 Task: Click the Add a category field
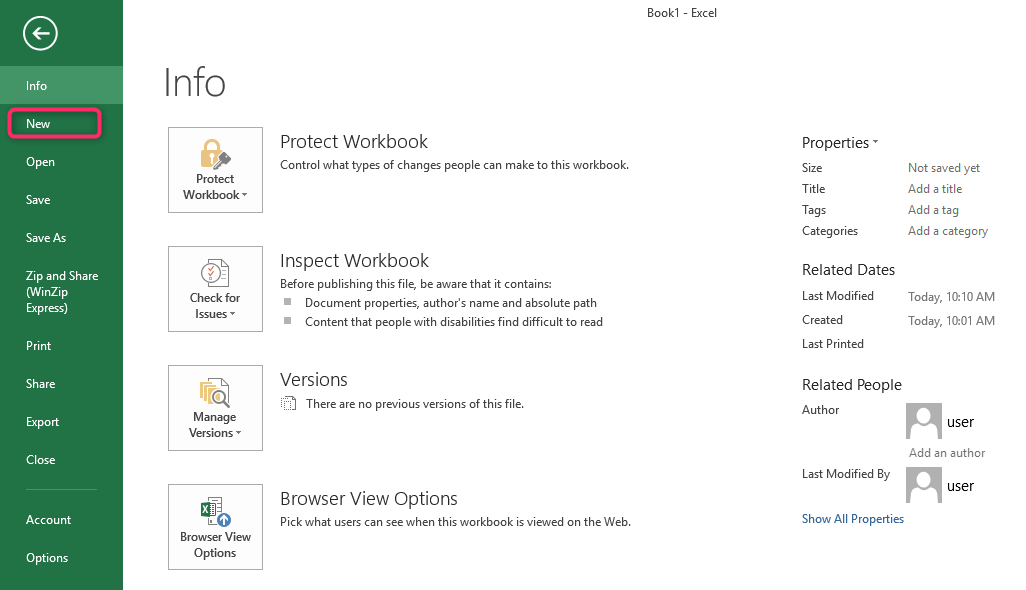pos(947,231)
